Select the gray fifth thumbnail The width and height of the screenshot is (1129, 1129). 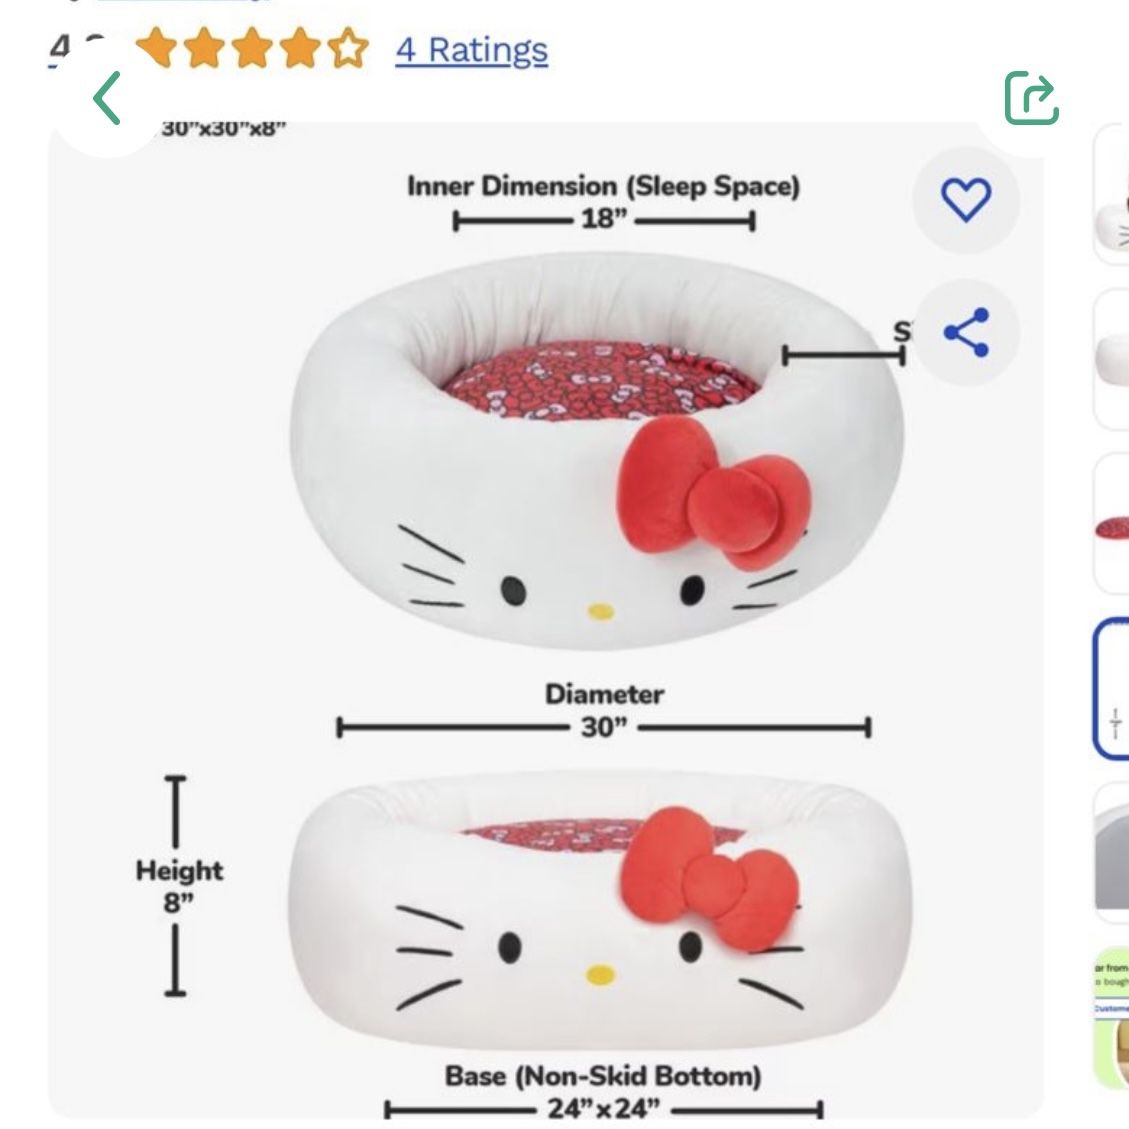[1113, 852]
